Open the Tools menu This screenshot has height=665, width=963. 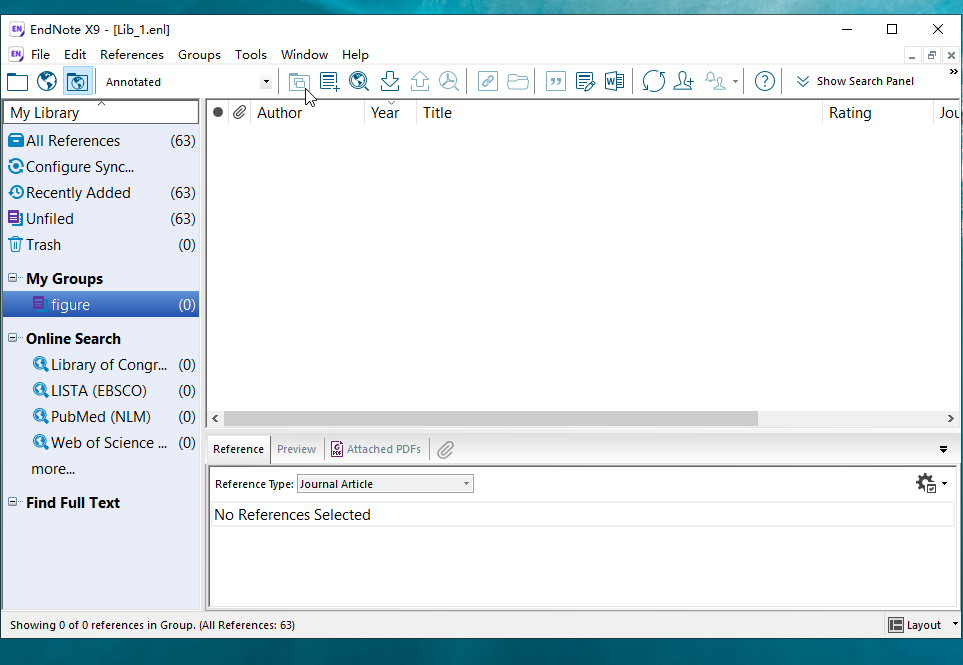251,55
